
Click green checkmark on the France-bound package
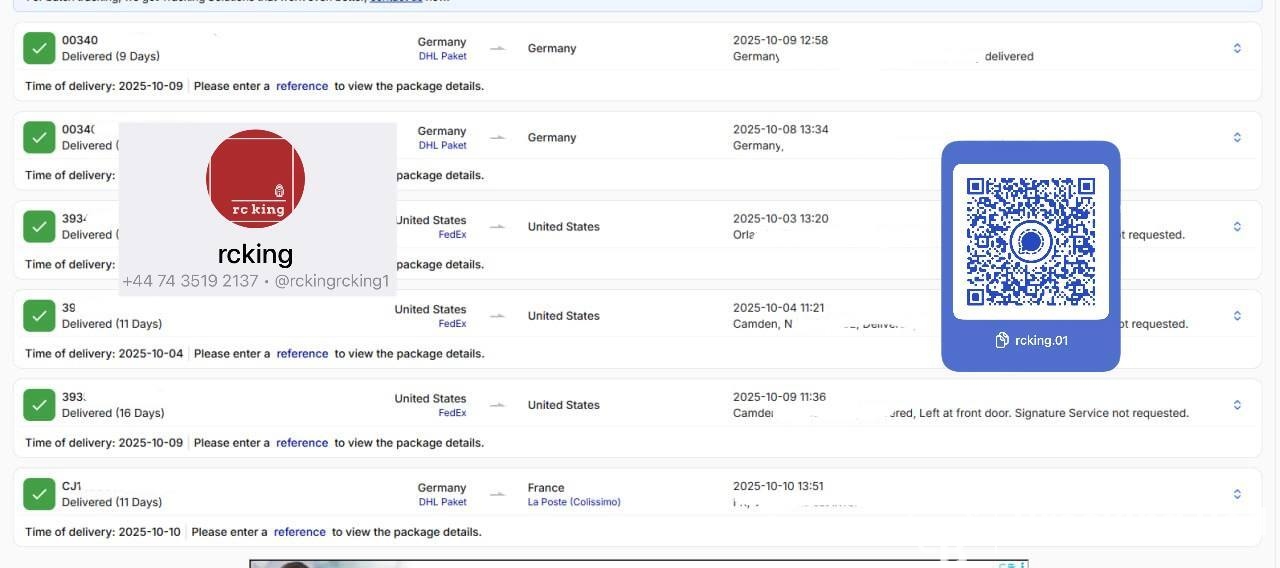coord(39,494)
